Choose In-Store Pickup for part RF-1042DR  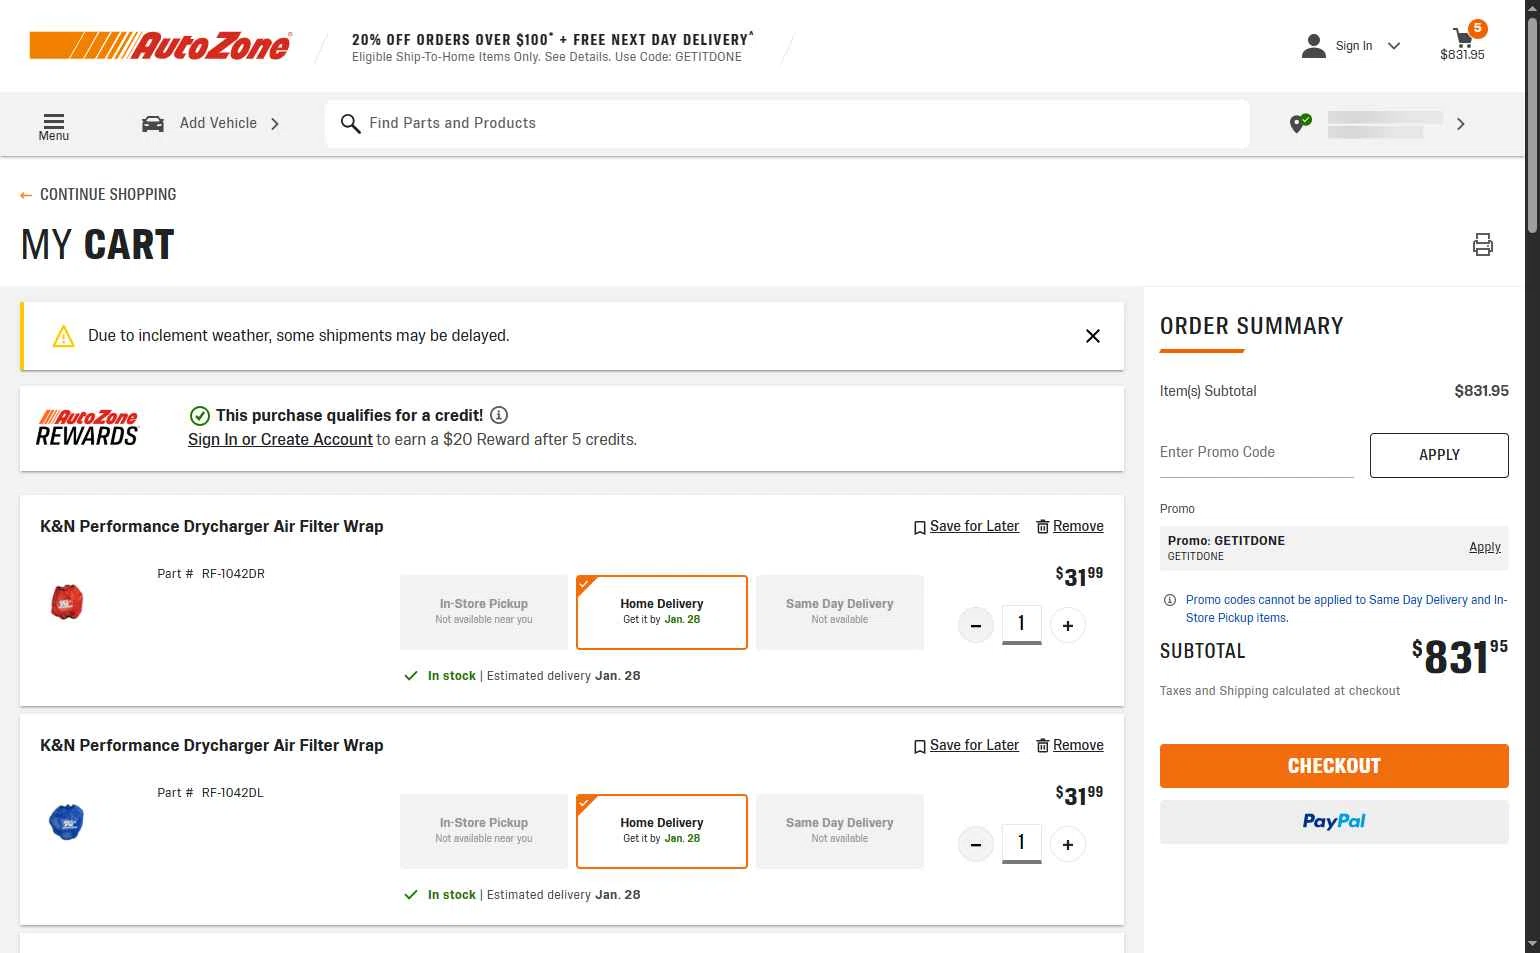(x=484, y=612)
